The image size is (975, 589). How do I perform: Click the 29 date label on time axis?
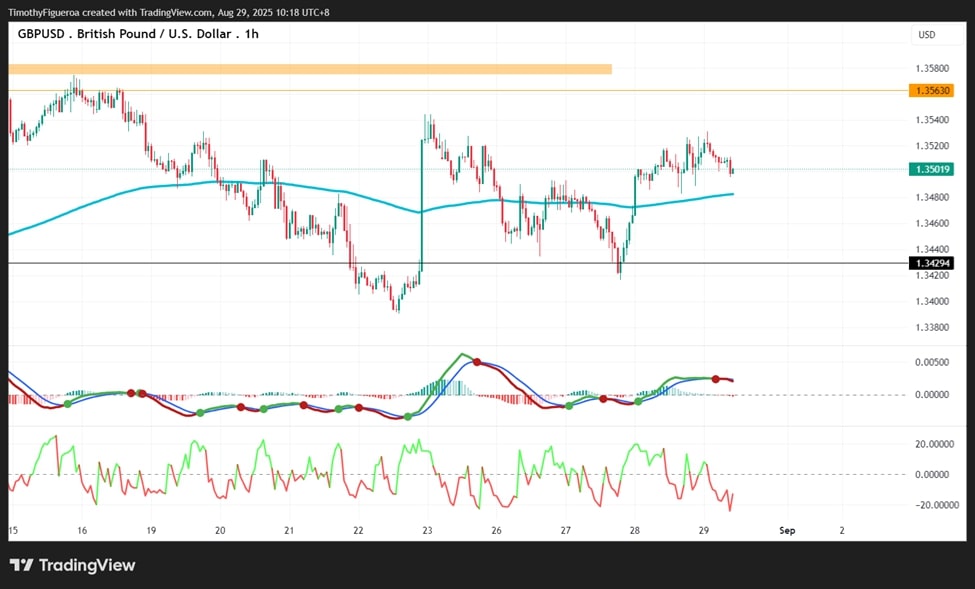703,531
